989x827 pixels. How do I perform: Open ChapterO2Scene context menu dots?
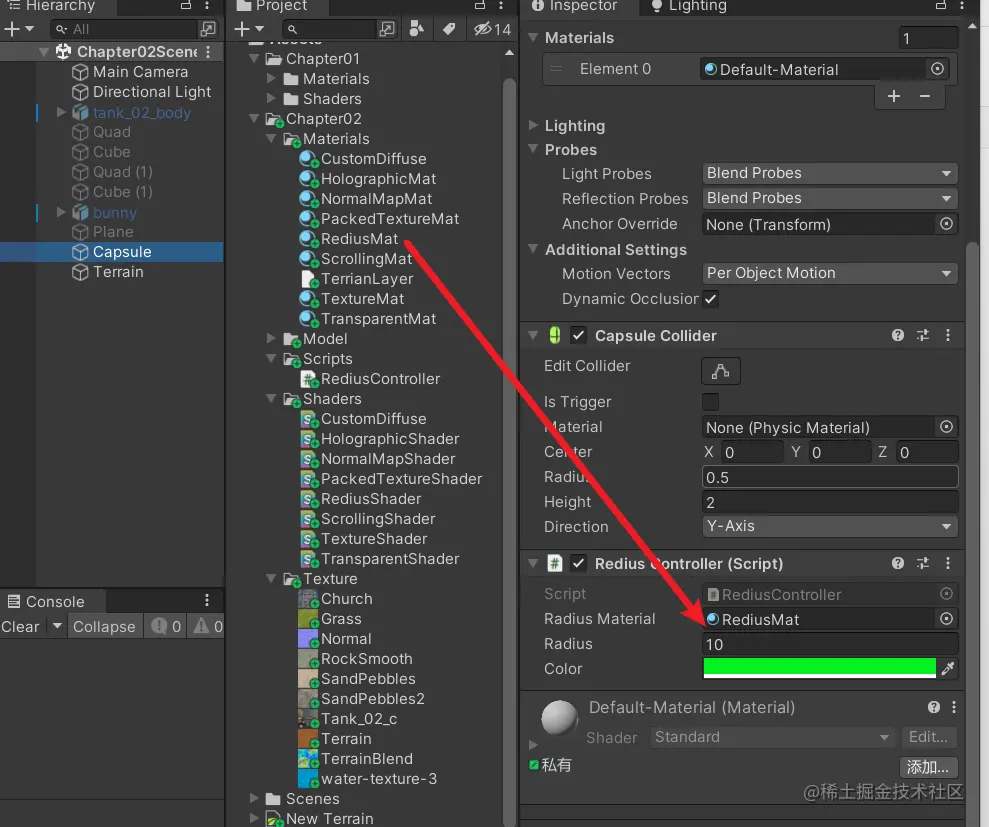point(208,52)
